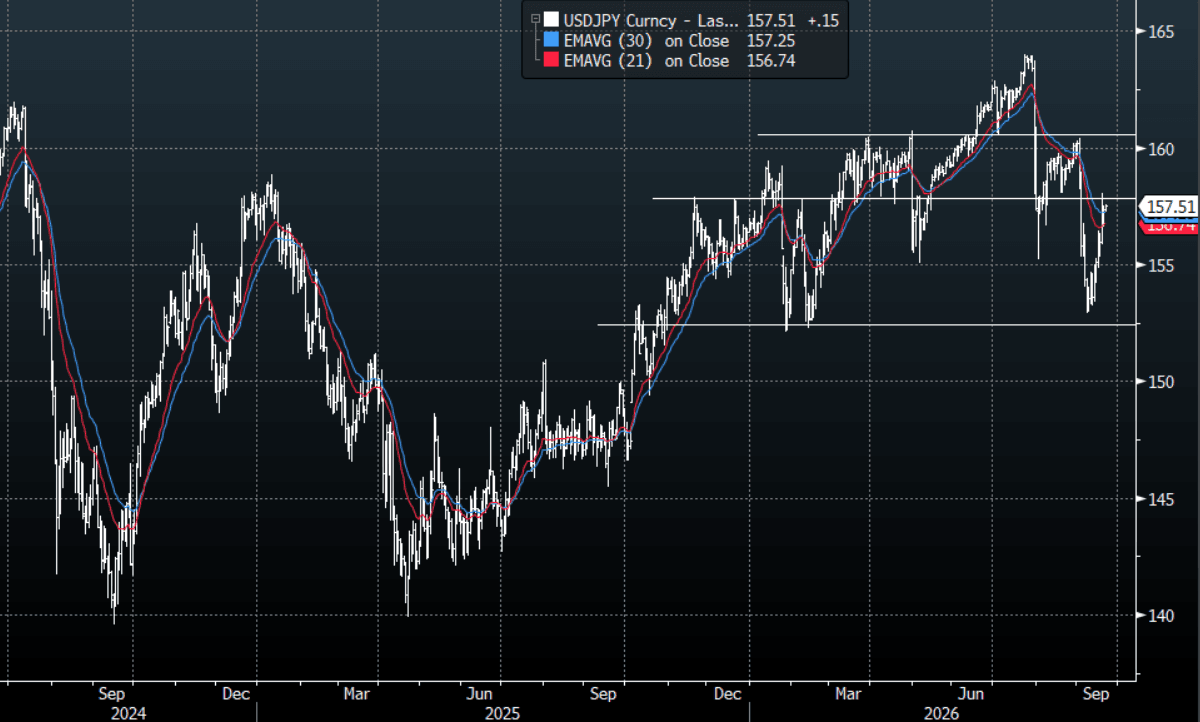1200x722 pixels.
Task: Click the white USDJPY Curncy color swatch
Action: (550, 19)
